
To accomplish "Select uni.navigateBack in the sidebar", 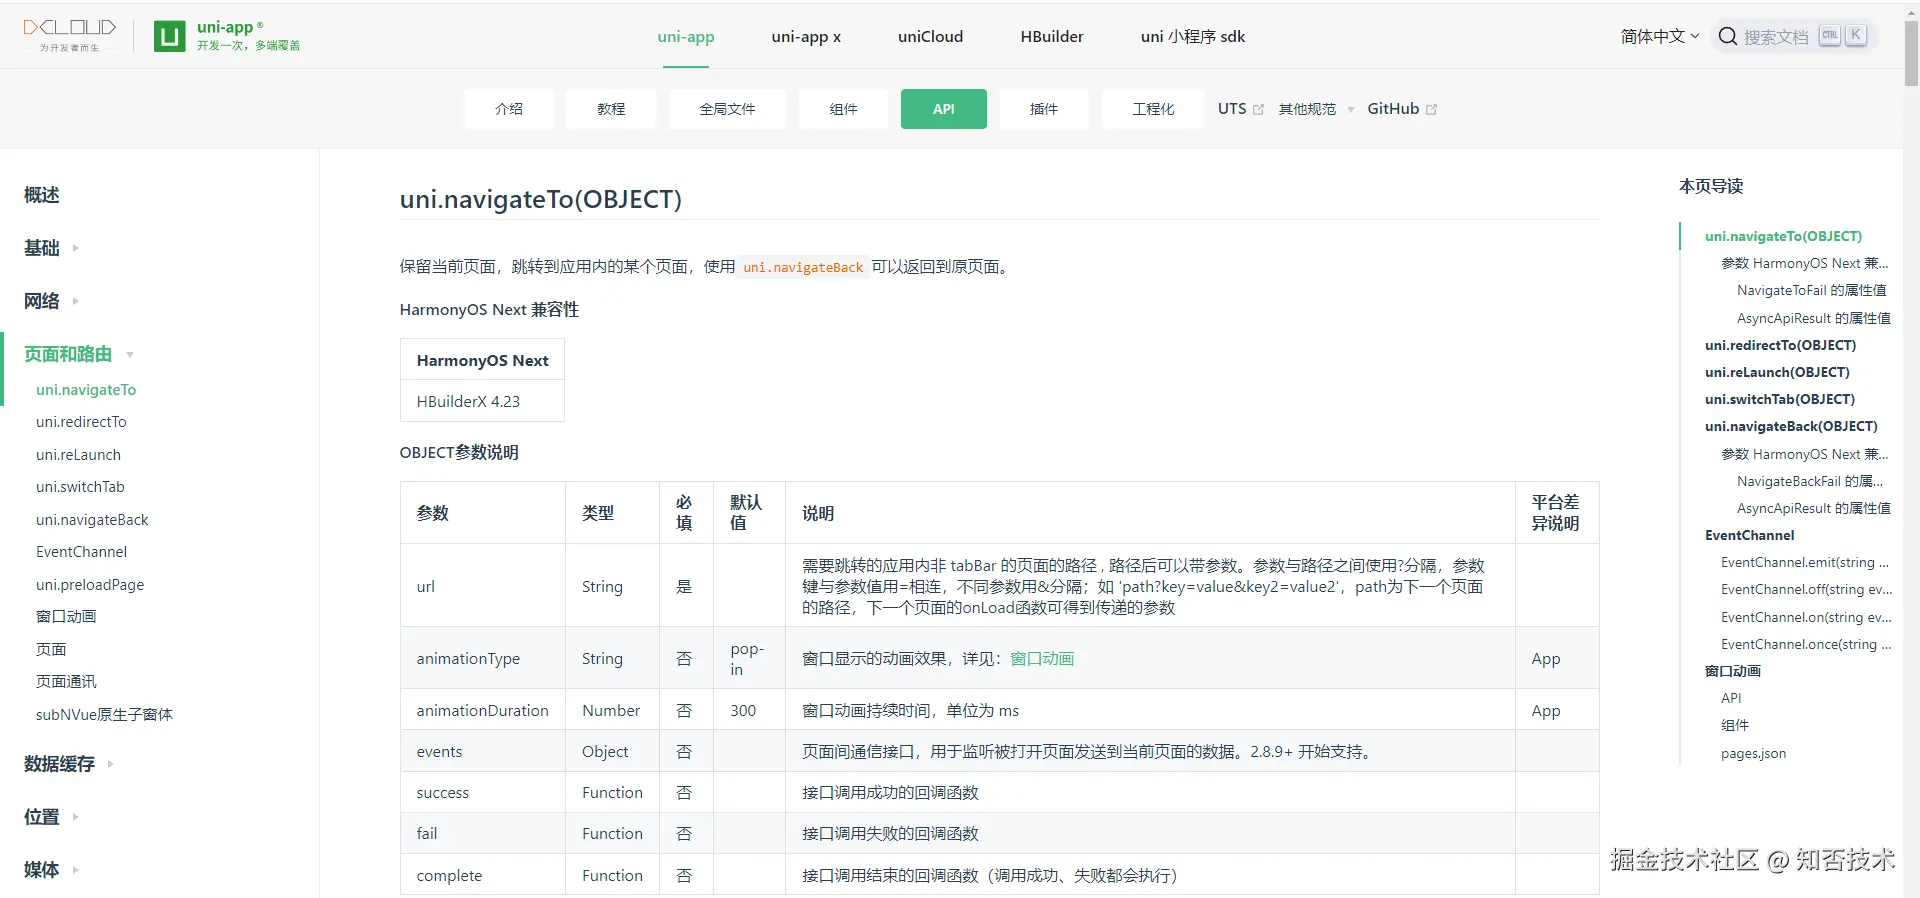I will pos(92,520).
